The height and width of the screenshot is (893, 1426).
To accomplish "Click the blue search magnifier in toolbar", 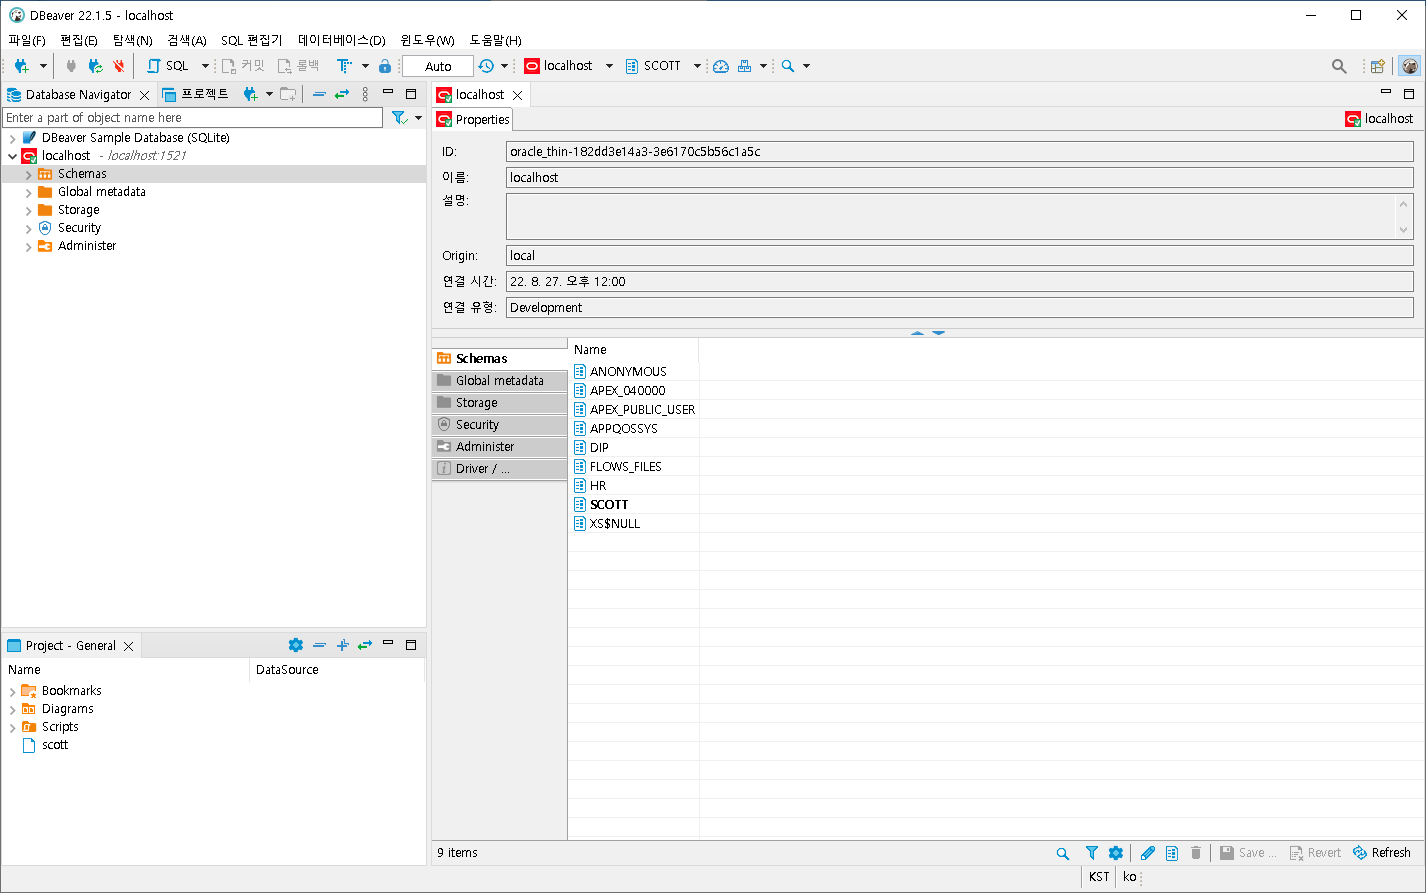I will click(x=788, y=66).
